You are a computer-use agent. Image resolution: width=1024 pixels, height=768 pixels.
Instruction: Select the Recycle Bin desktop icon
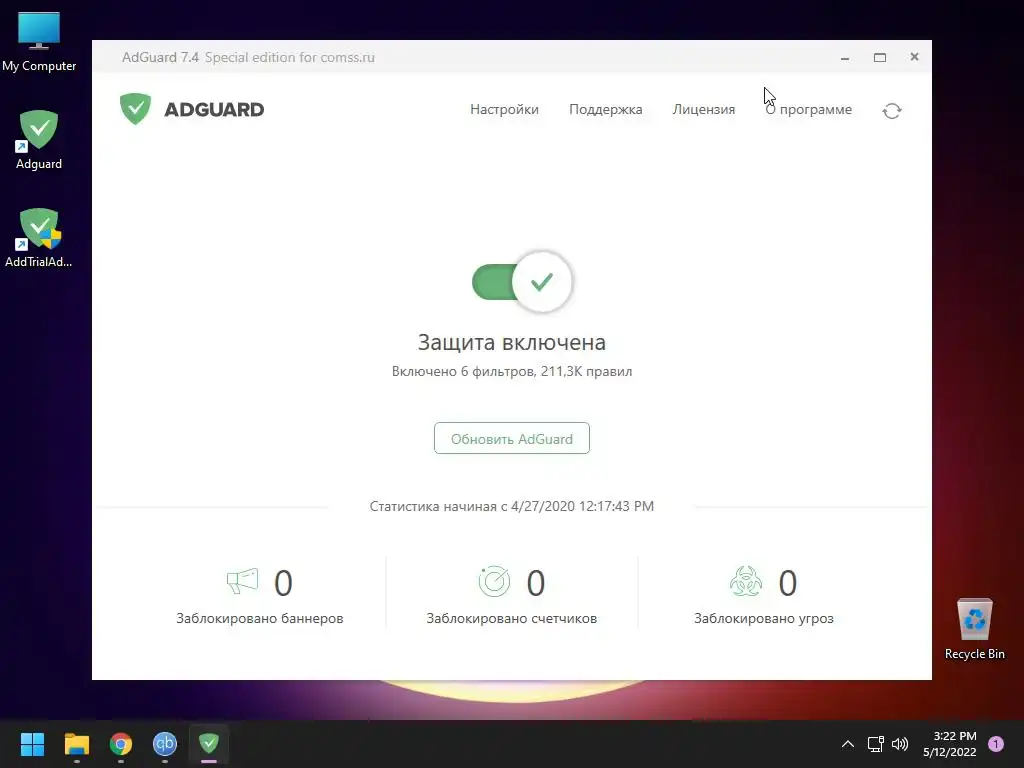coord(974,629)
